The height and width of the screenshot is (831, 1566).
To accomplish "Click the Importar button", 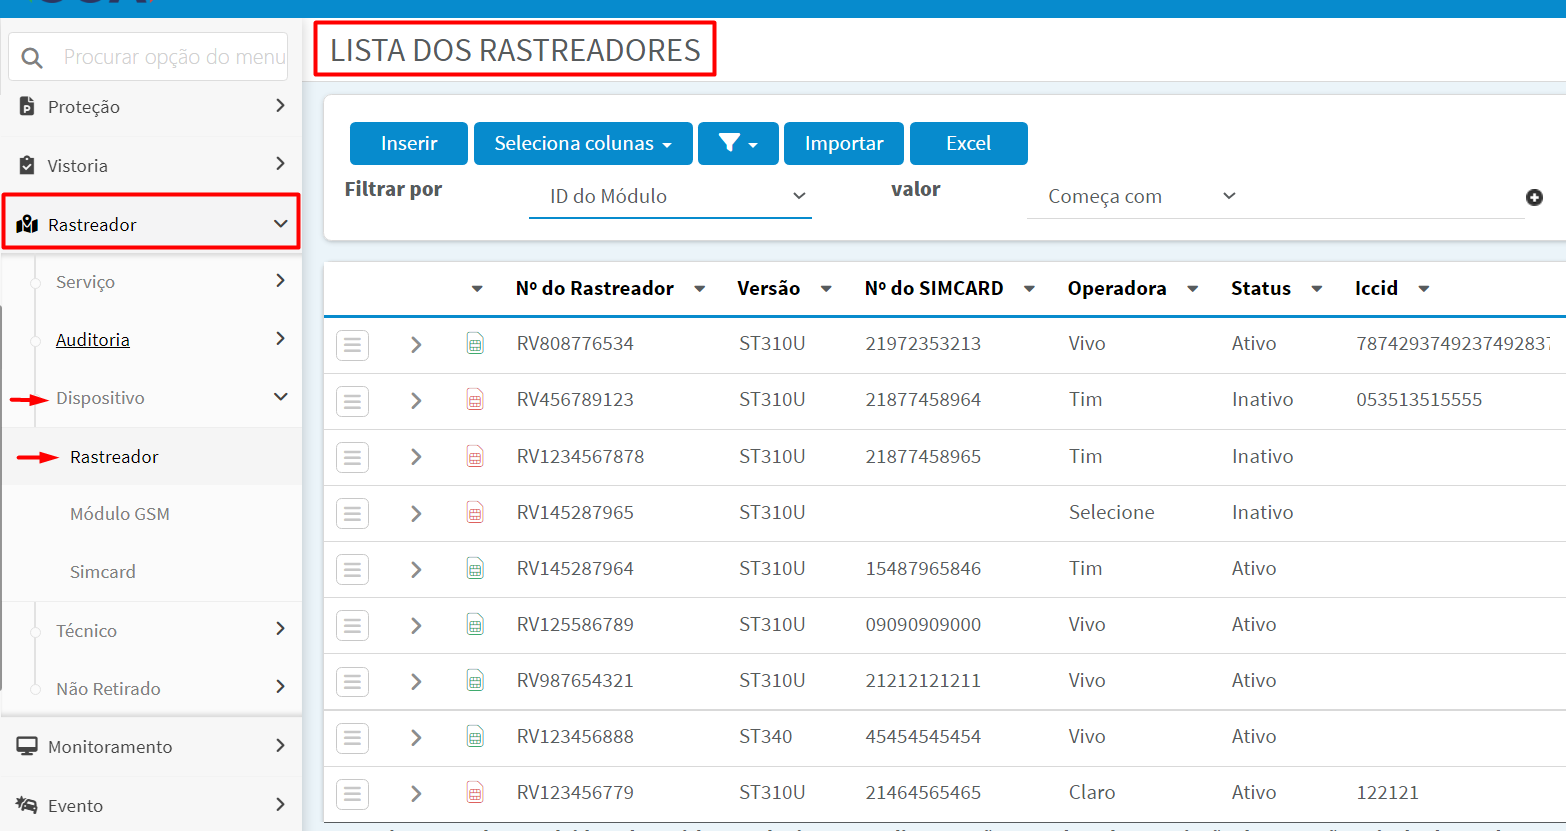I will [x=844, y=143].
